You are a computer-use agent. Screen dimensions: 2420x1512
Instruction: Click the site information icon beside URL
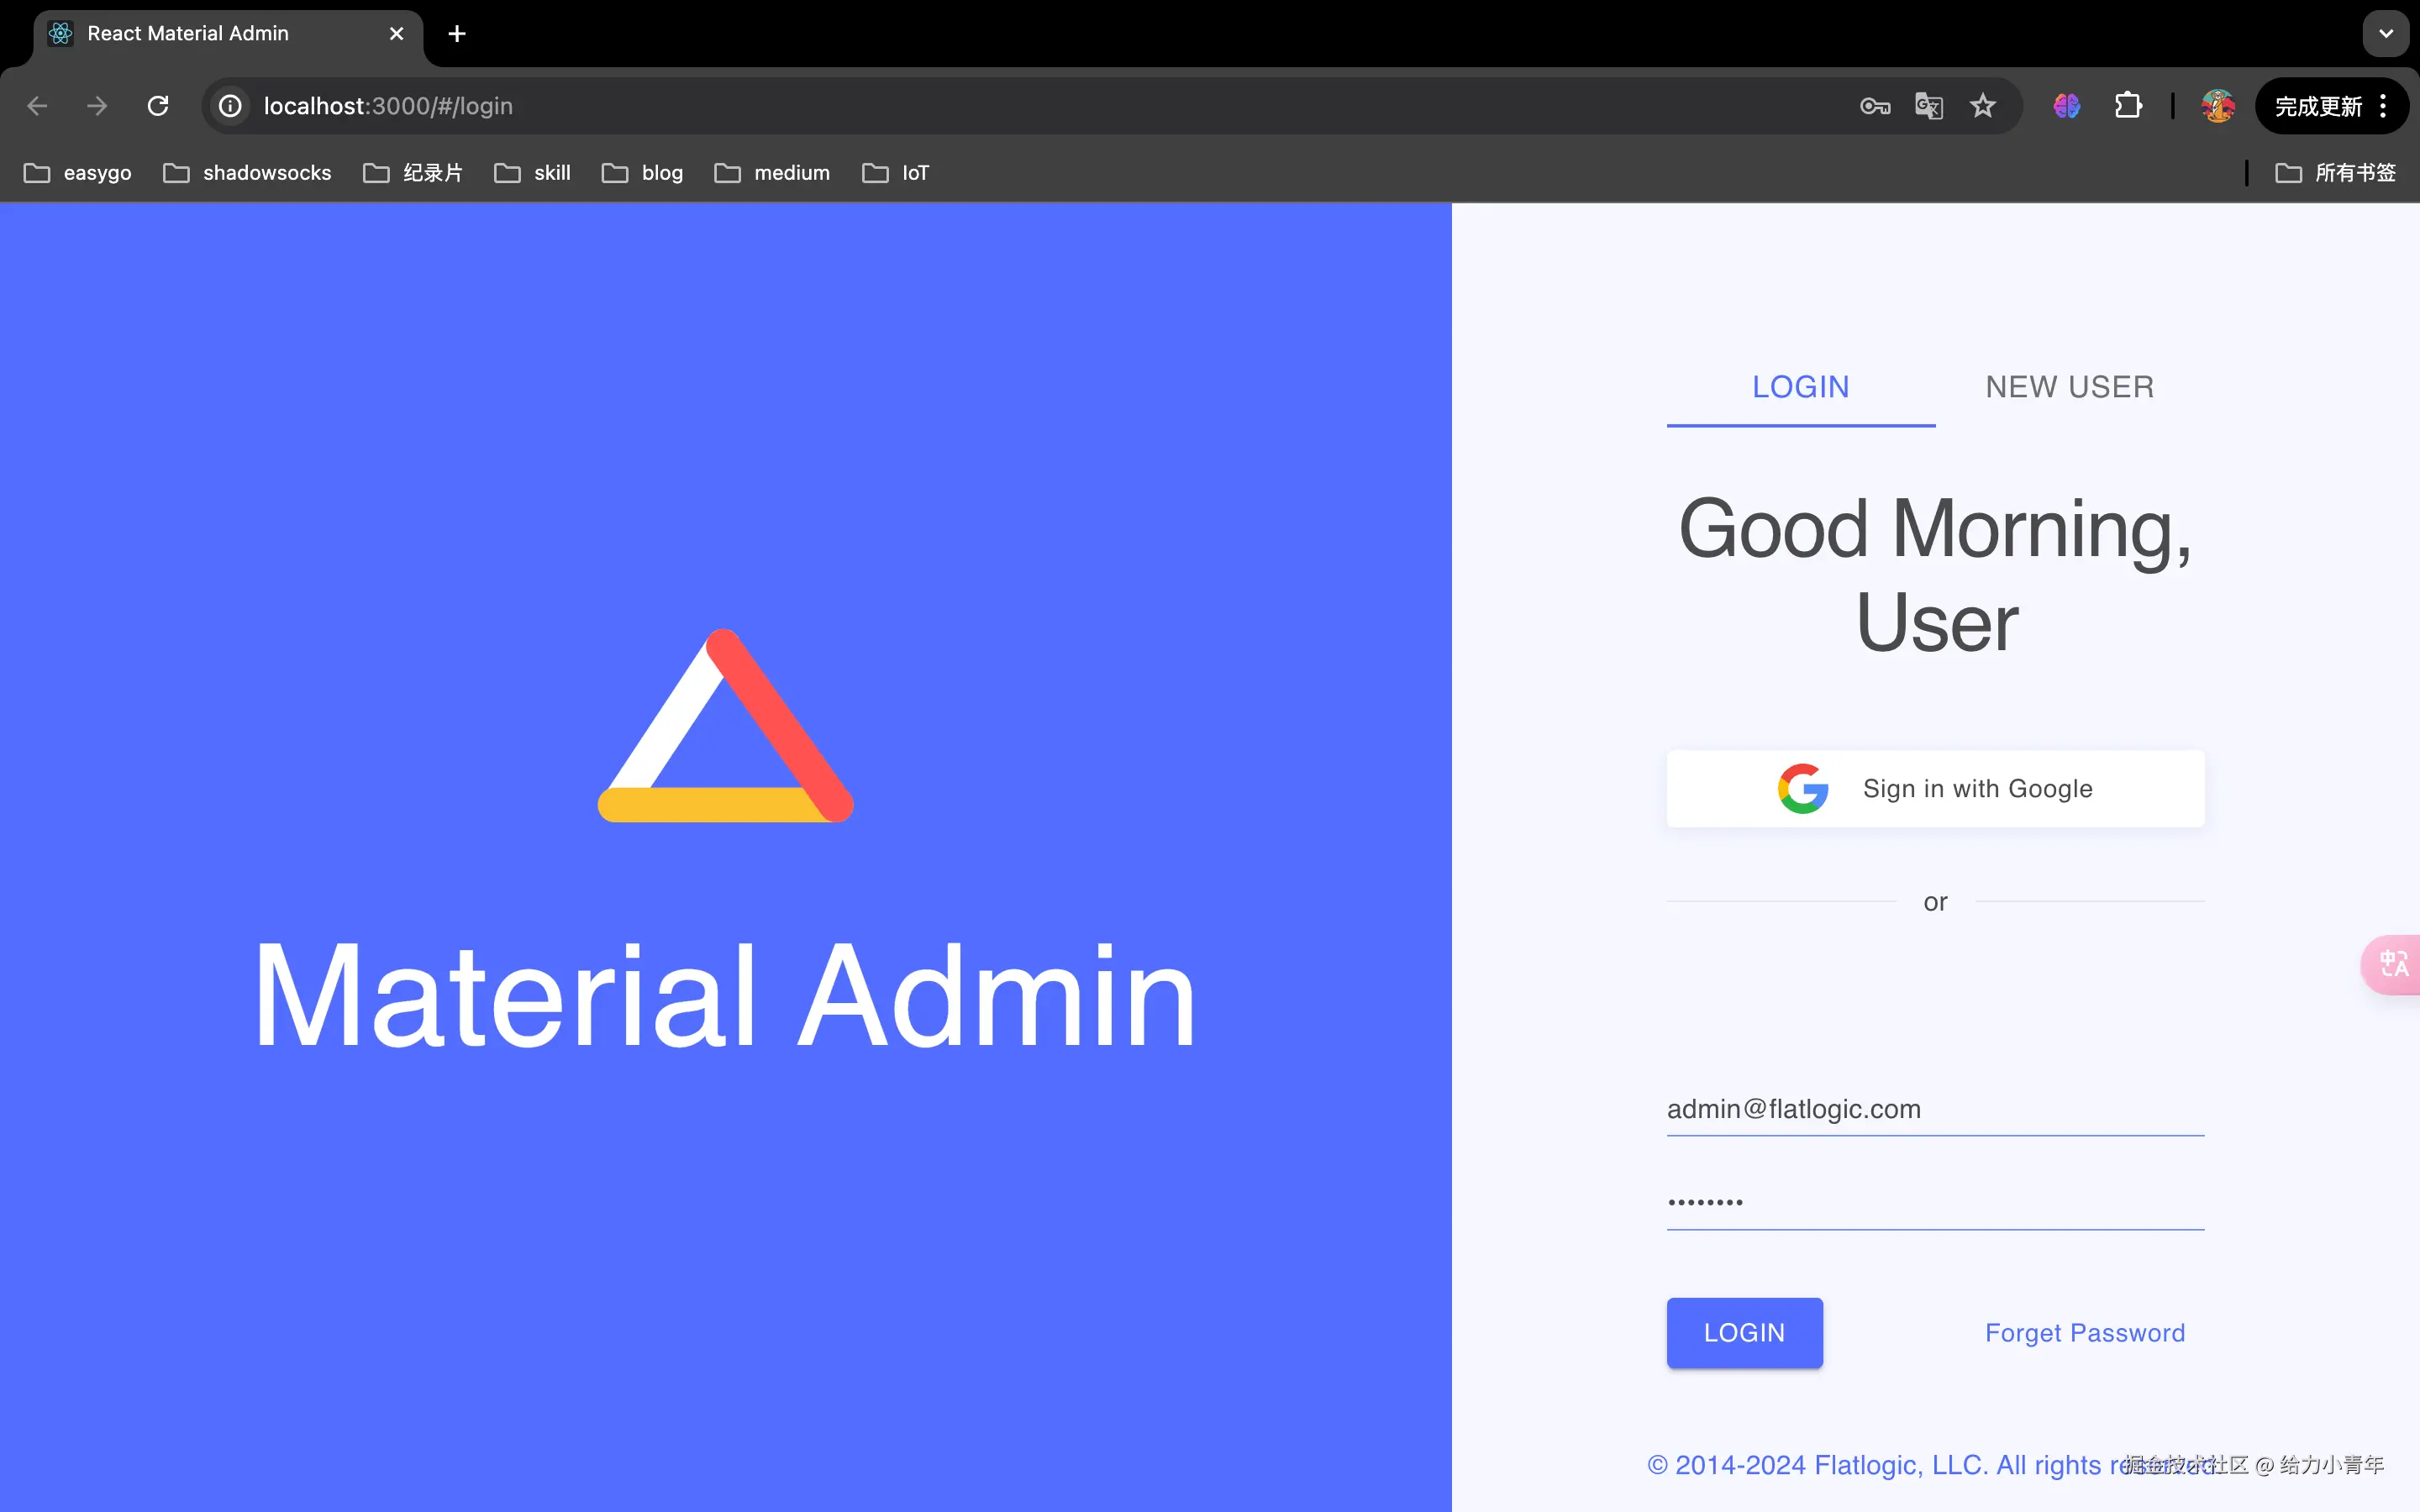pos(230,106)
